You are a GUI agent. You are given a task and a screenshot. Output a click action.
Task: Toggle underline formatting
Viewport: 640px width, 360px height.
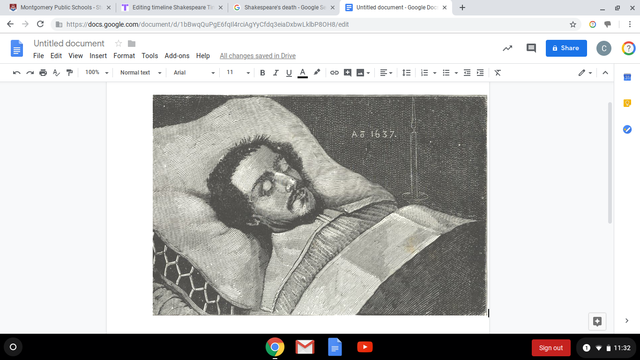[289, 73]
